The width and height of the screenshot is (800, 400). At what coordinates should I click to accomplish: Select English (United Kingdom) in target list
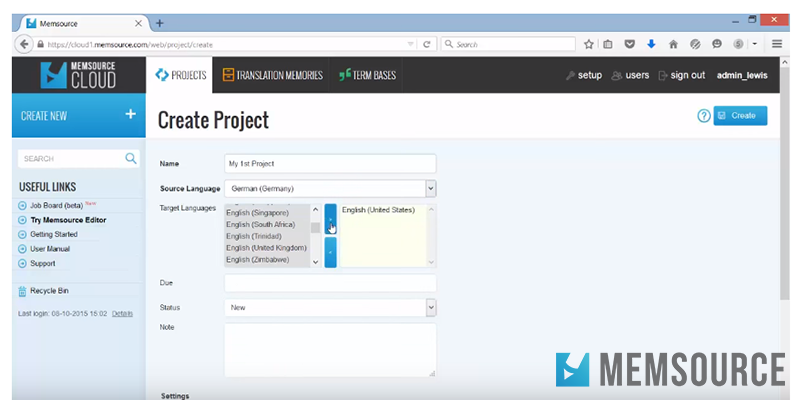[x=266, y=248]
